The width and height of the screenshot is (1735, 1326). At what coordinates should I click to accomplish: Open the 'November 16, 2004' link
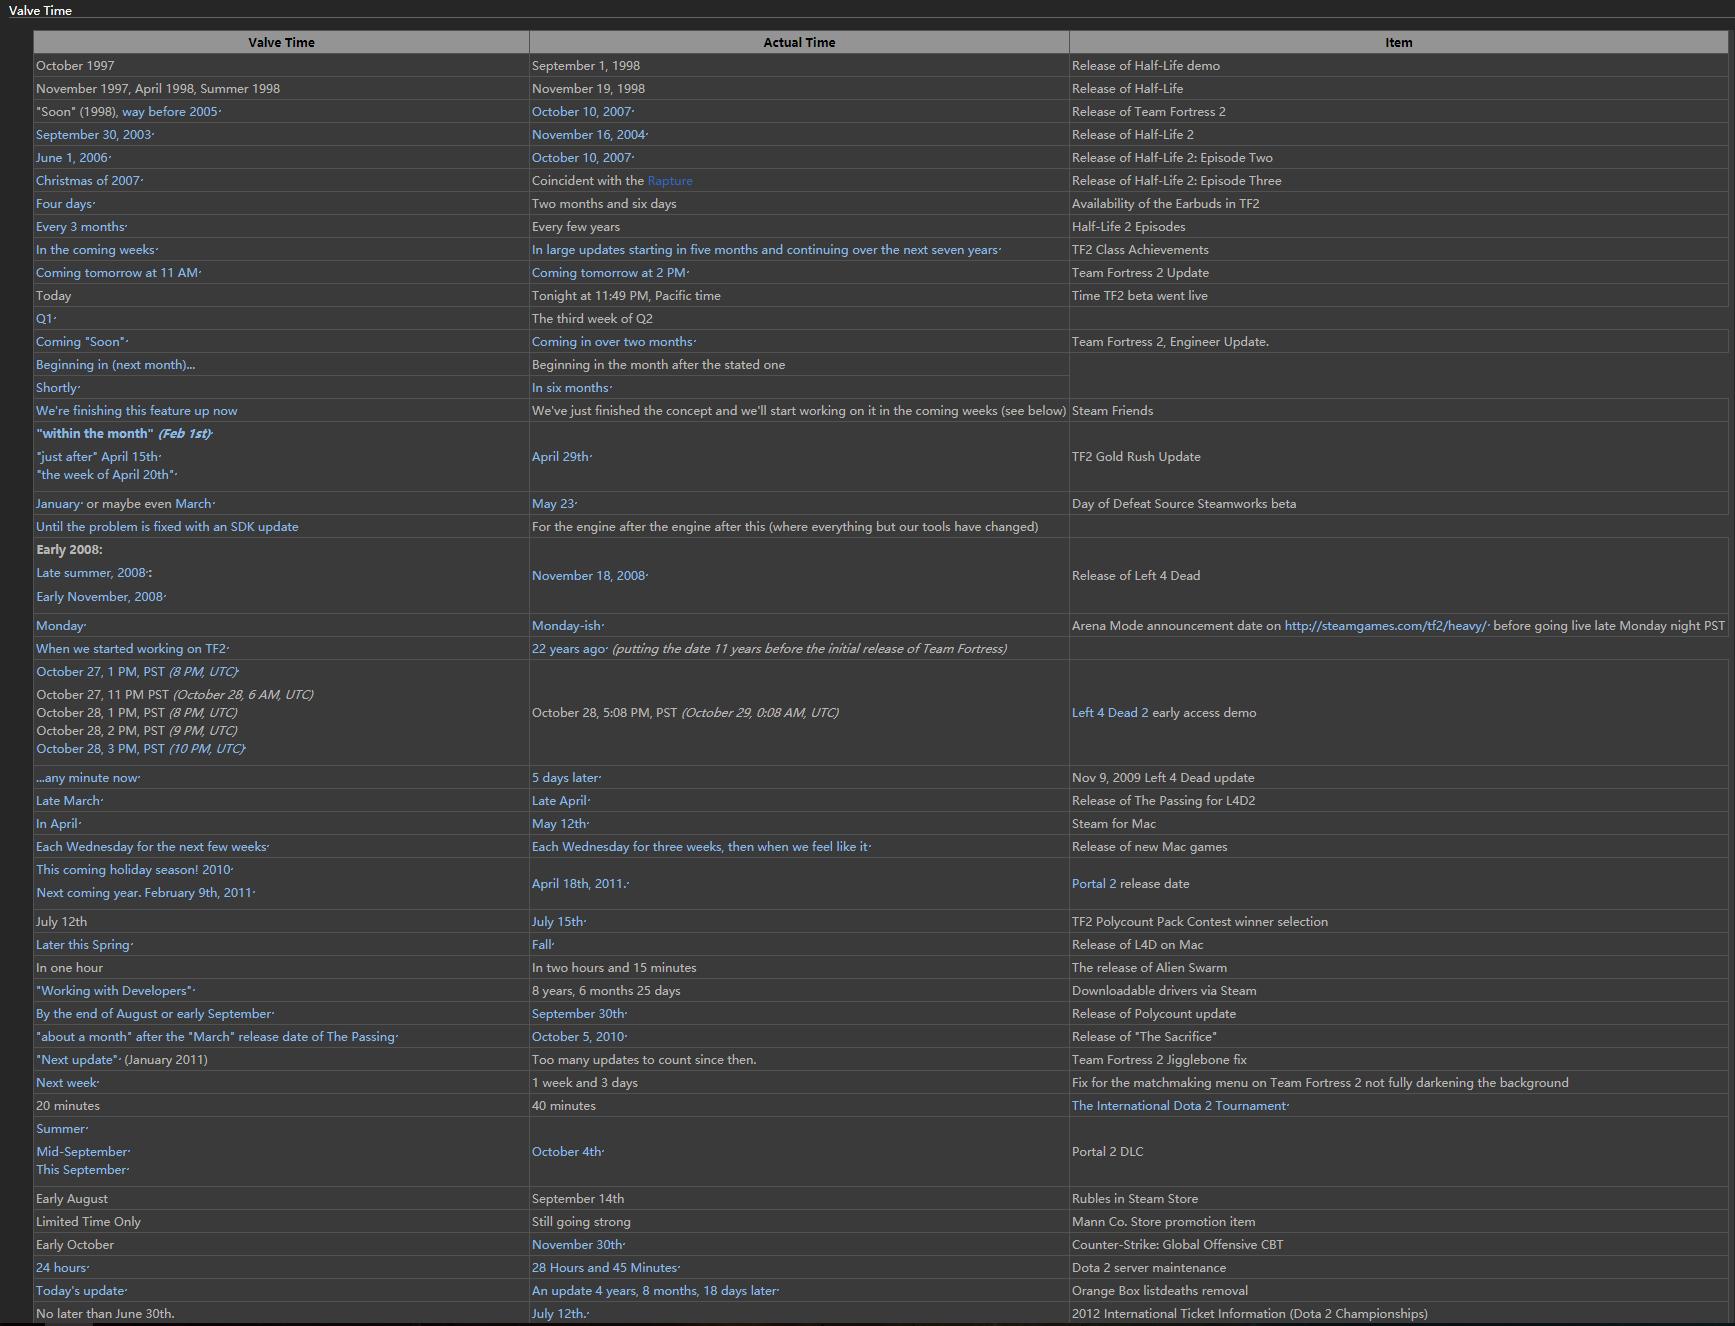coord(588,135)
